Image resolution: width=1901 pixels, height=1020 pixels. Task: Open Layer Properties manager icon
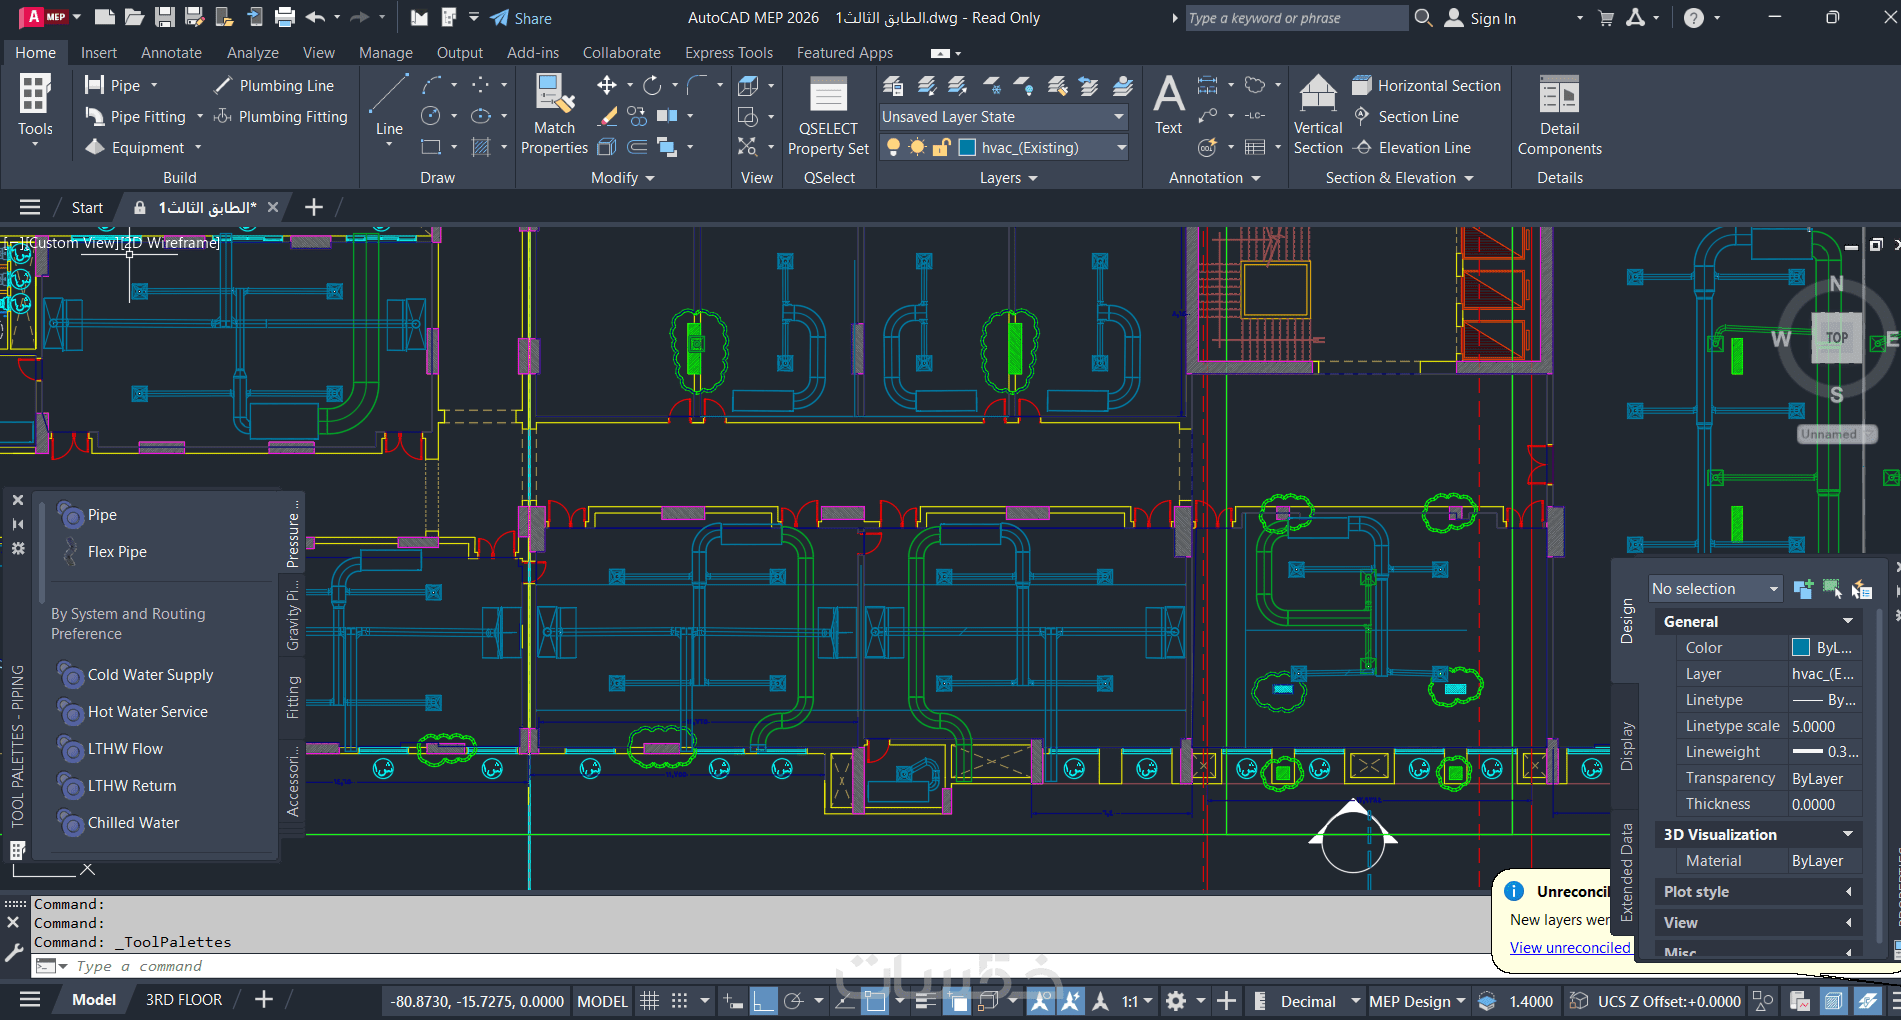893,86
